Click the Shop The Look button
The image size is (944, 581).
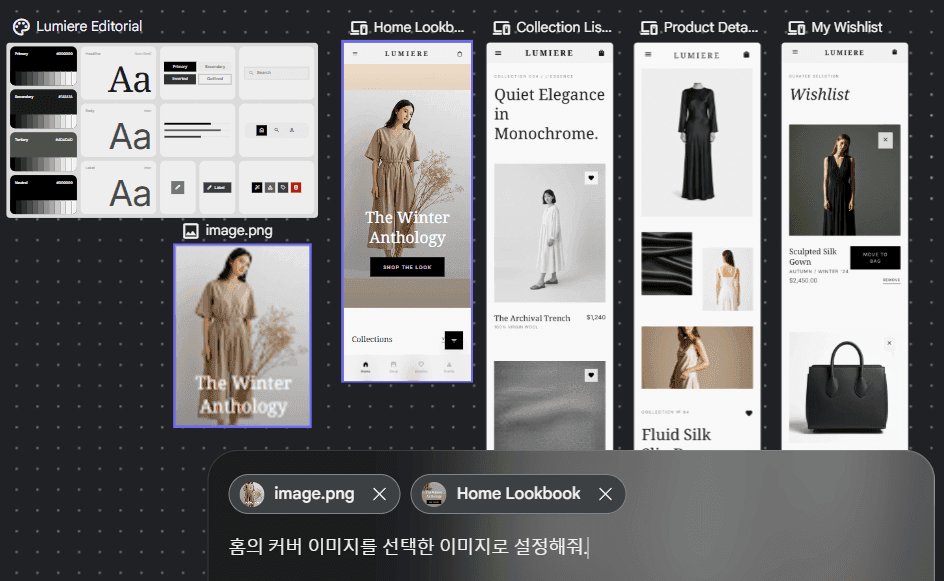(407, 267)
